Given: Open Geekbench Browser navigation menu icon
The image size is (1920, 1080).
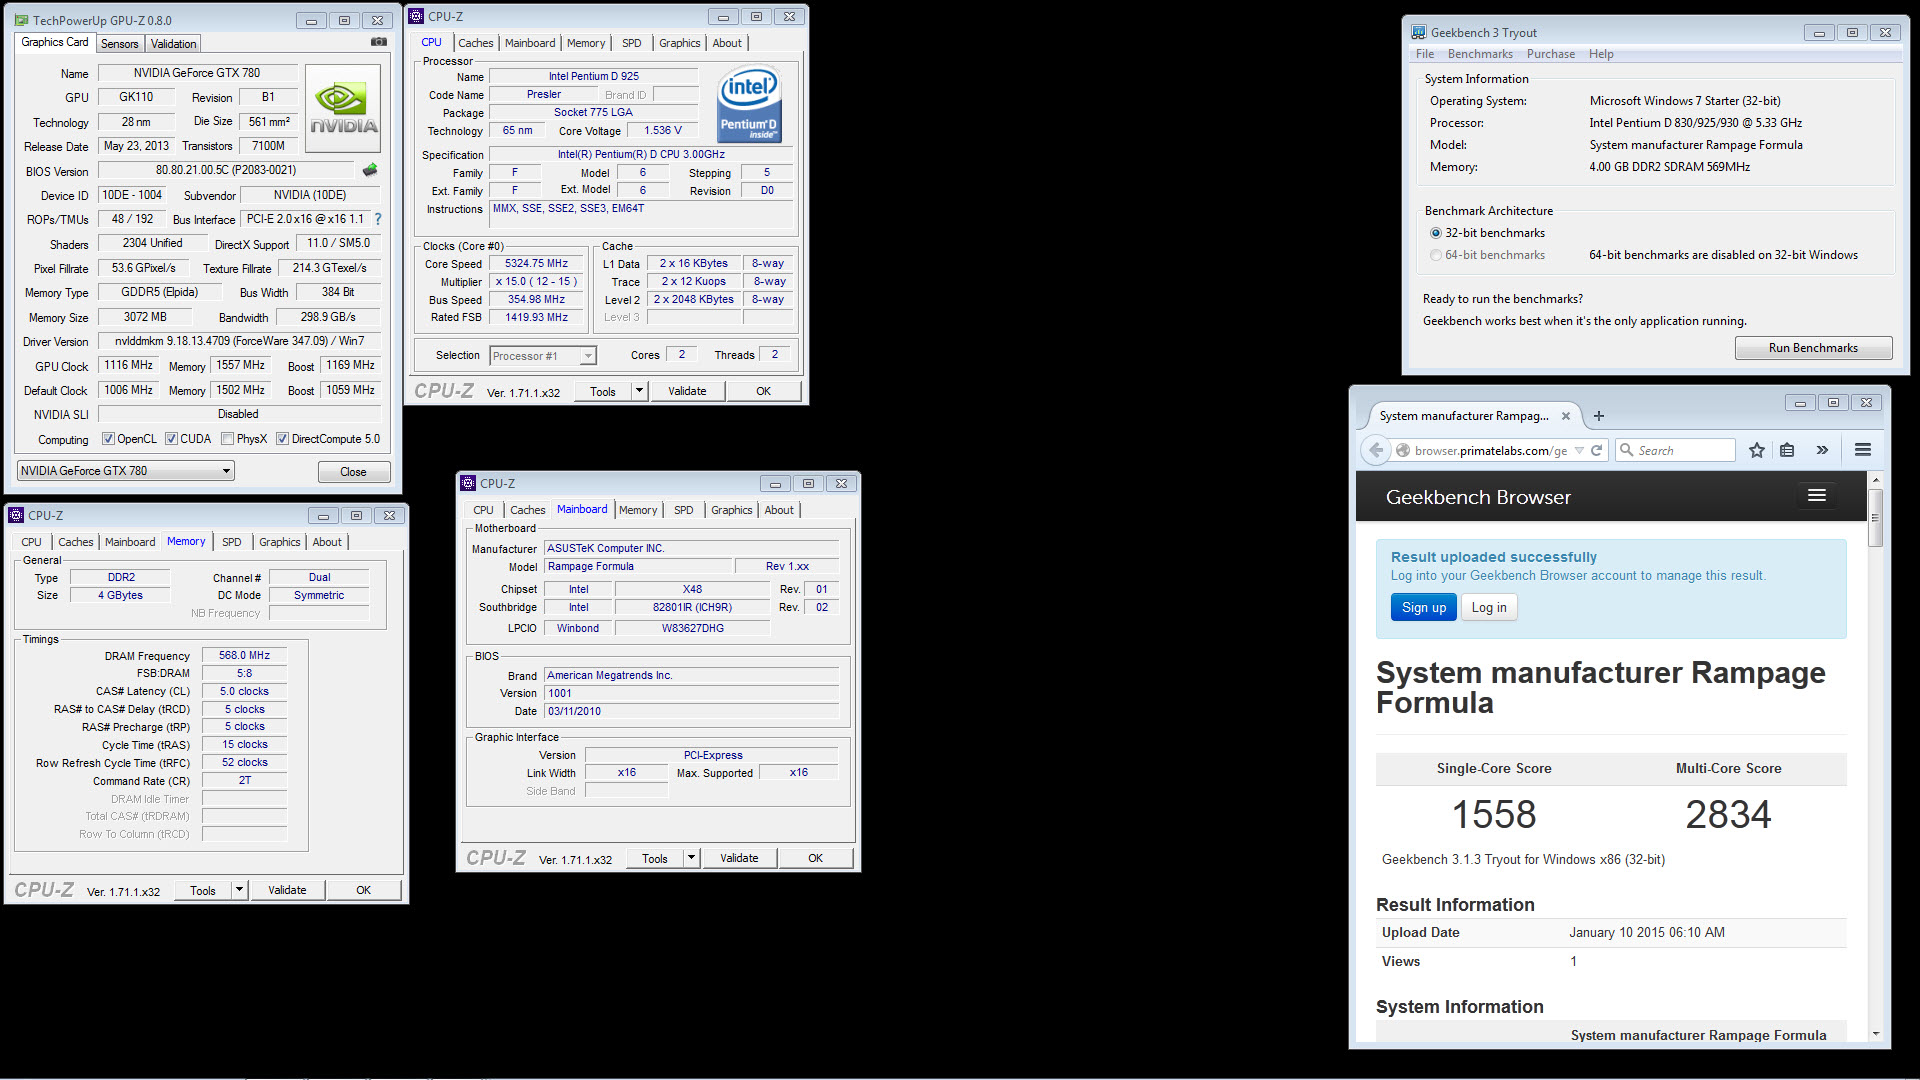Looking at the screenshot, I should [1817, 496].
